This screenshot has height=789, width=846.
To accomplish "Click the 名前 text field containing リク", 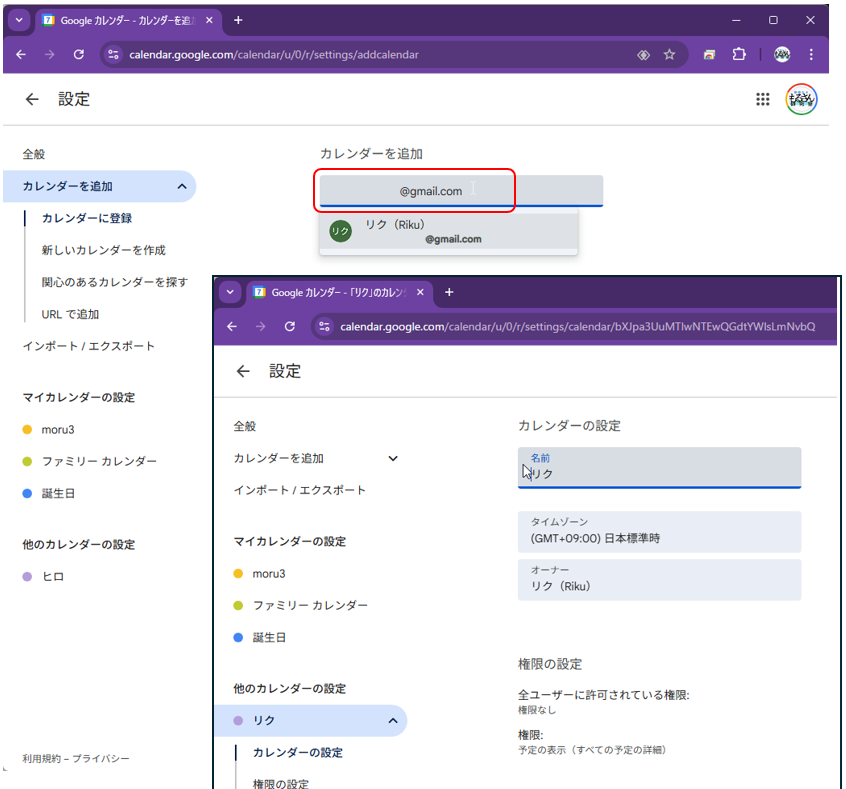I will [x=659, y=467].
